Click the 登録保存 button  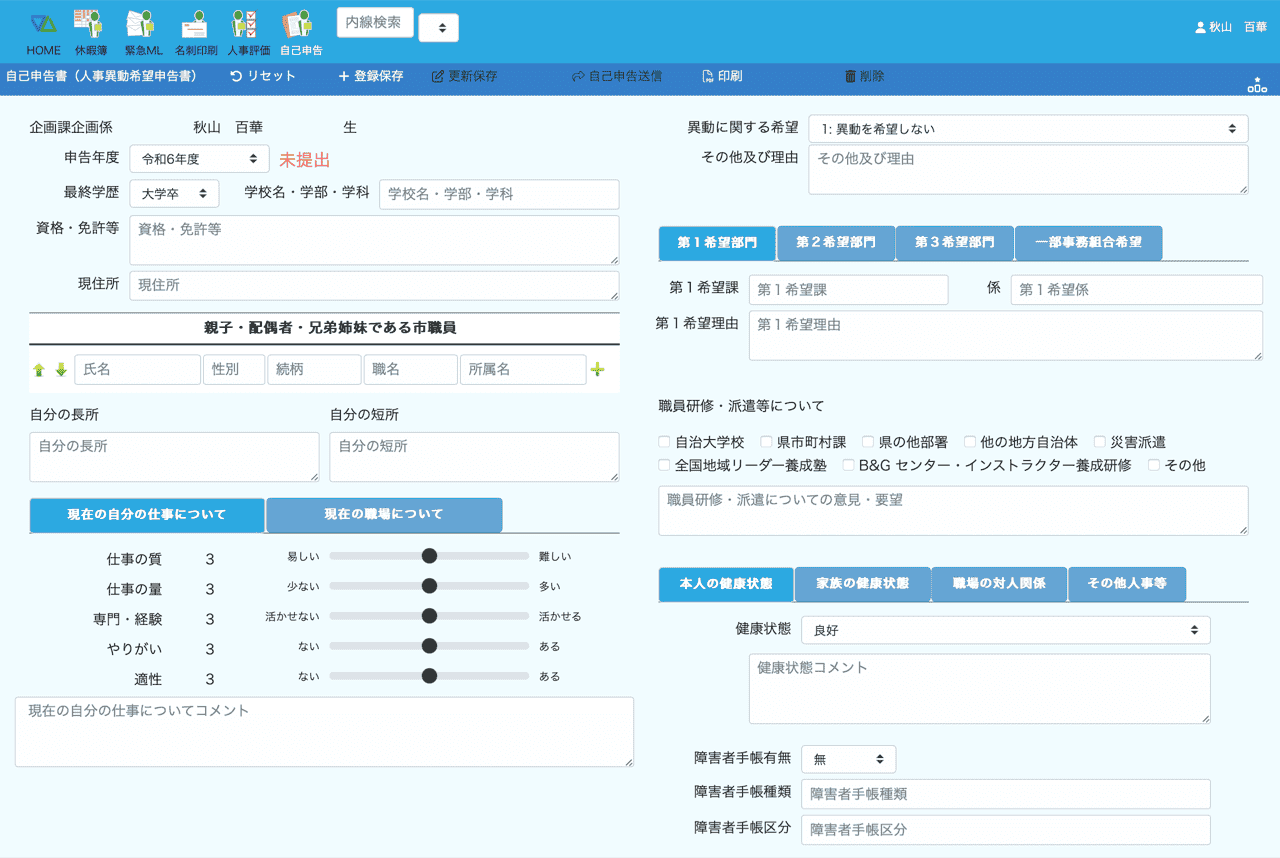point(371,76)
